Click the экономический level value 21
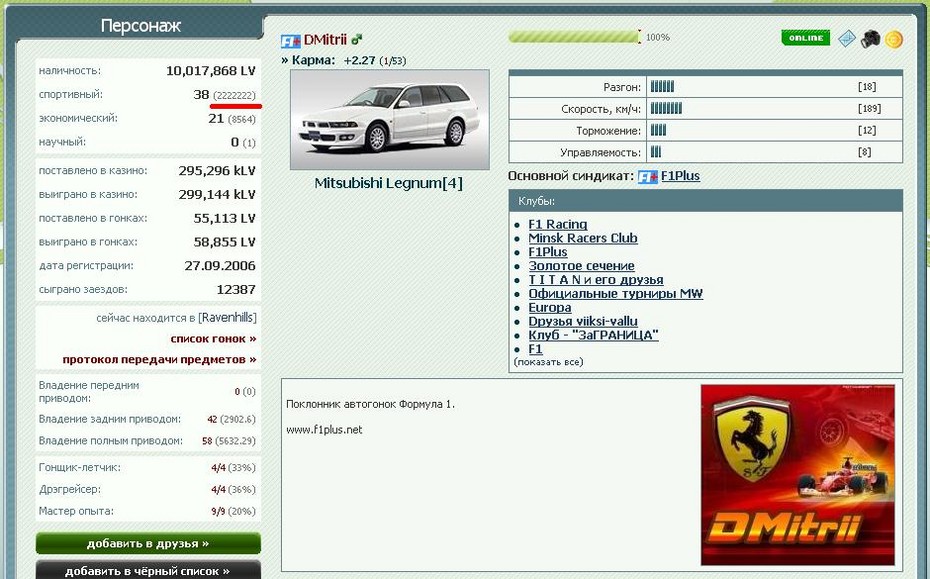This screenshot has height=579, width=930. (x=216, y=118)
